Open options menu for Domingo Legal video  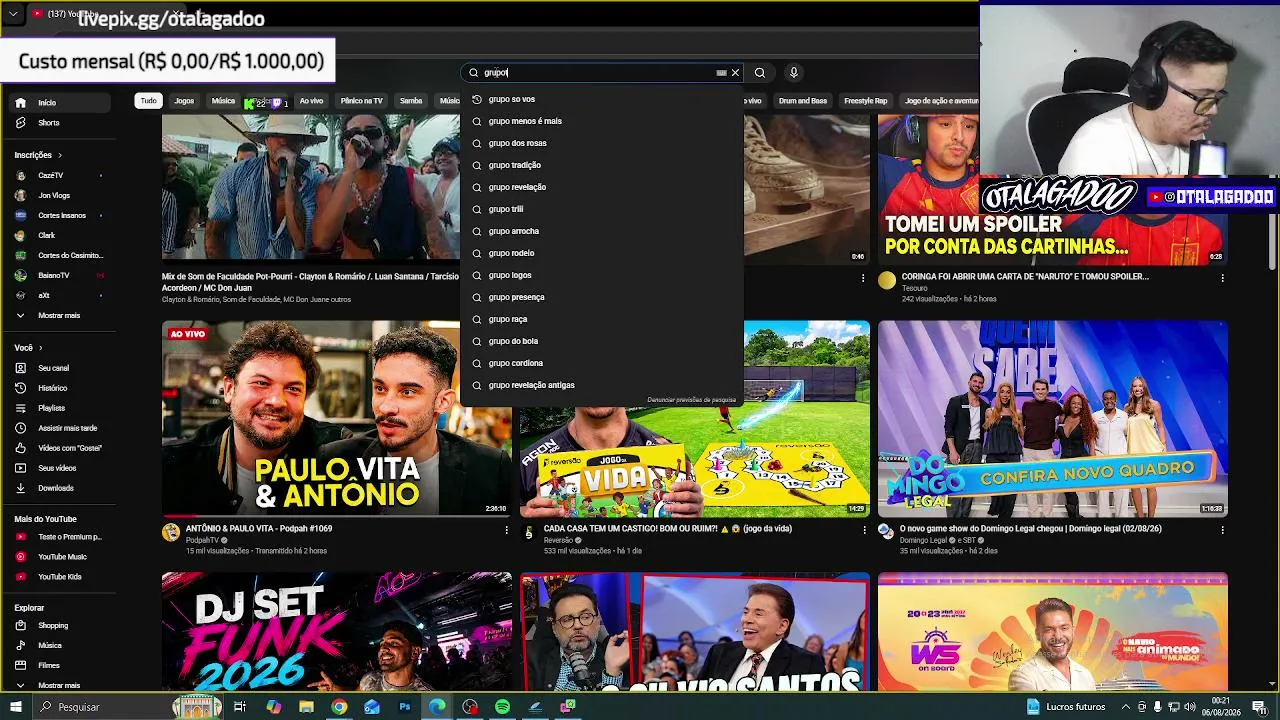pyautogui.click(x=1222, y=530)
